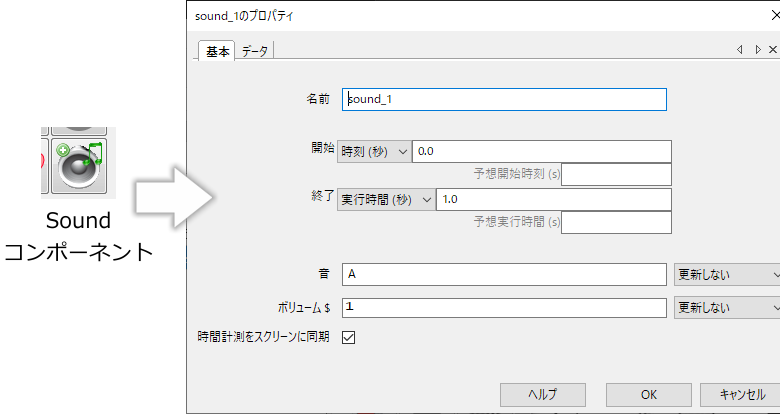
Task: Click the start time field showing 0.0
Action: (x=542, y=151)
